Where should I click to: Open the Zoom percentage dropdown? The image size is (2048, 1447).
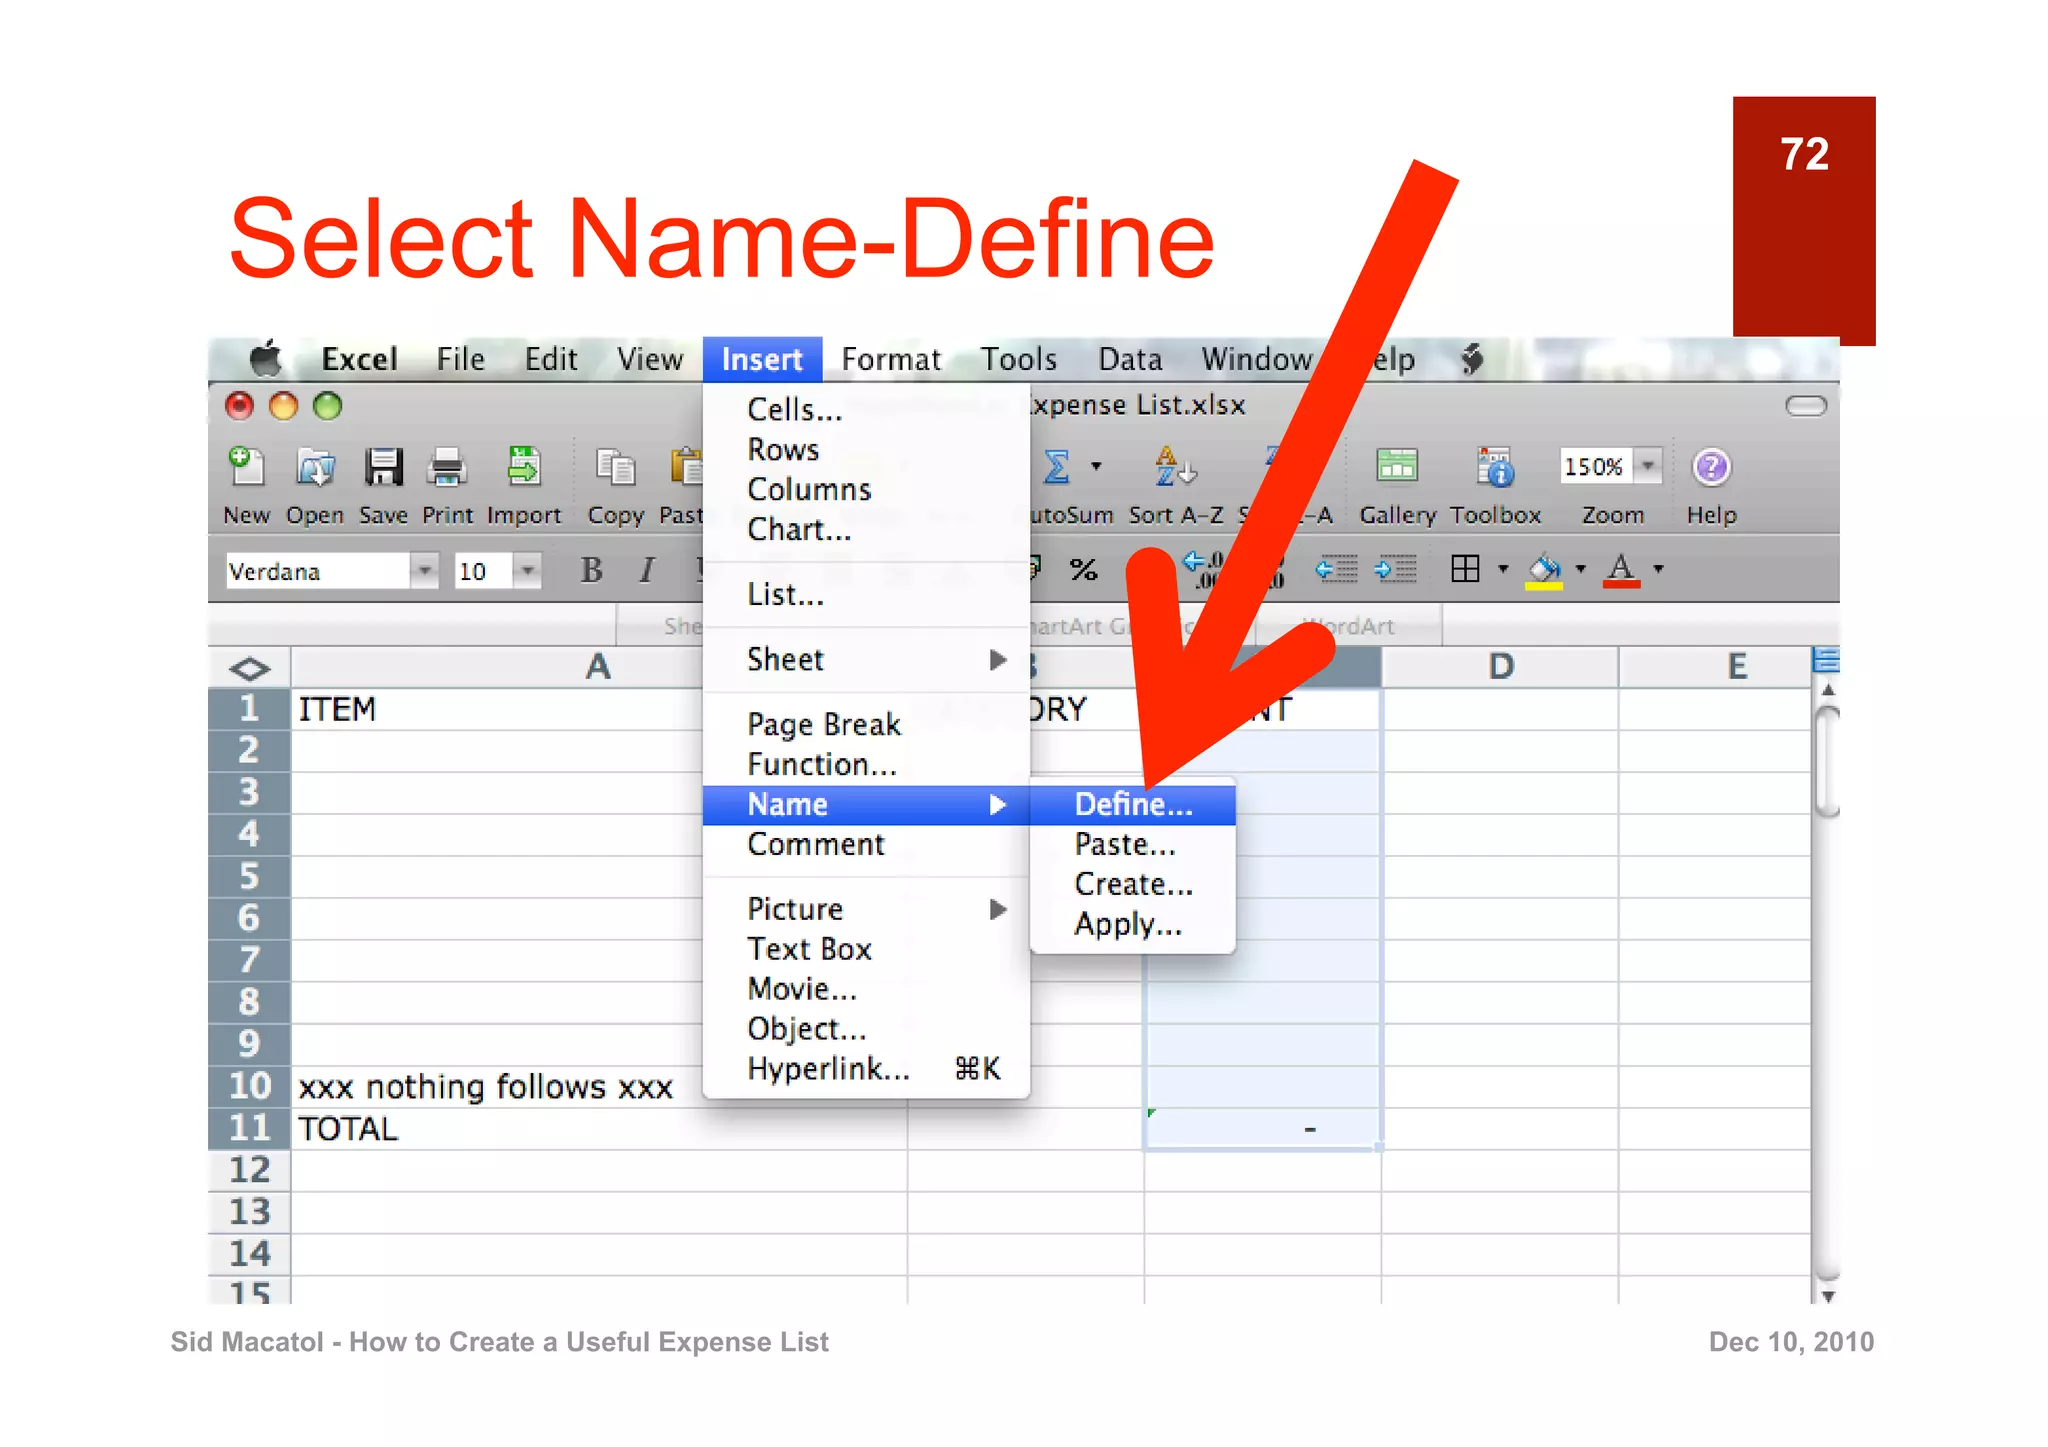1647,466
